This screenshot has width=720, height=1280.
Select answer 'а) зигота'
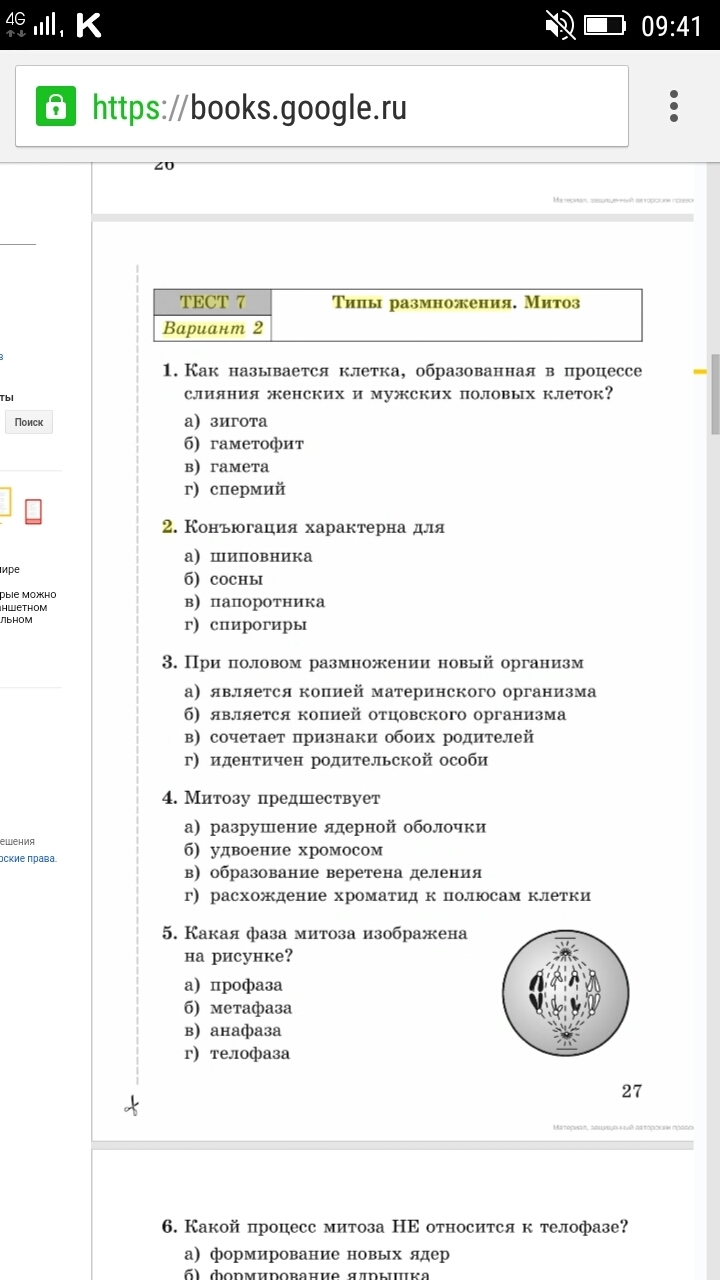coord(226,421)
